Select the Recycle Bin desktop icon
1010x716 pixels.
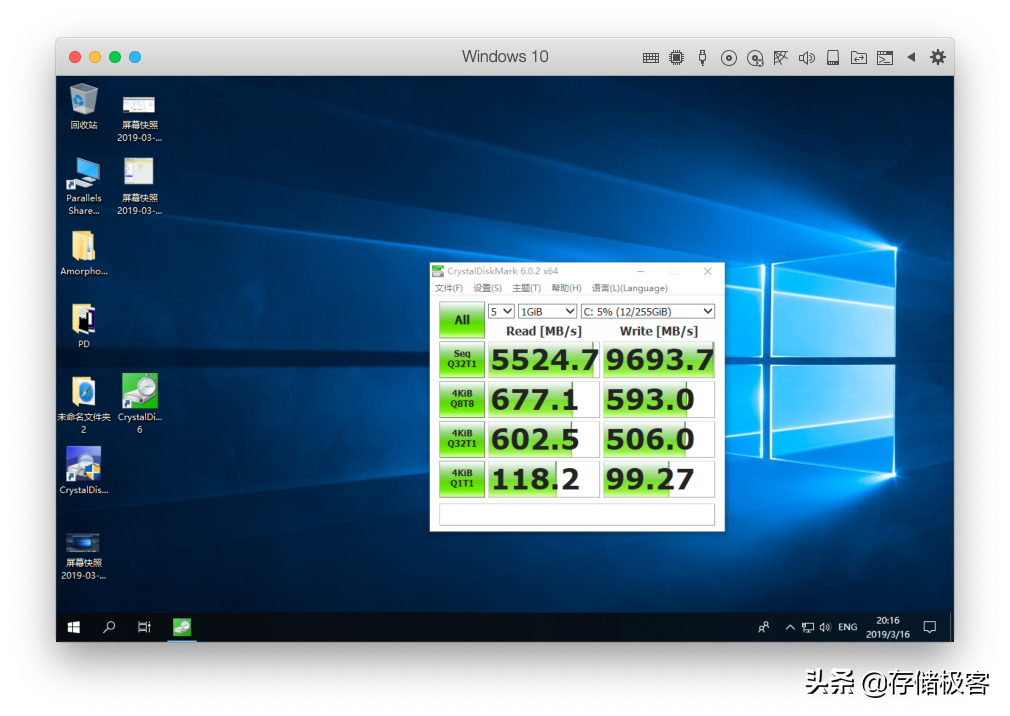84,107
